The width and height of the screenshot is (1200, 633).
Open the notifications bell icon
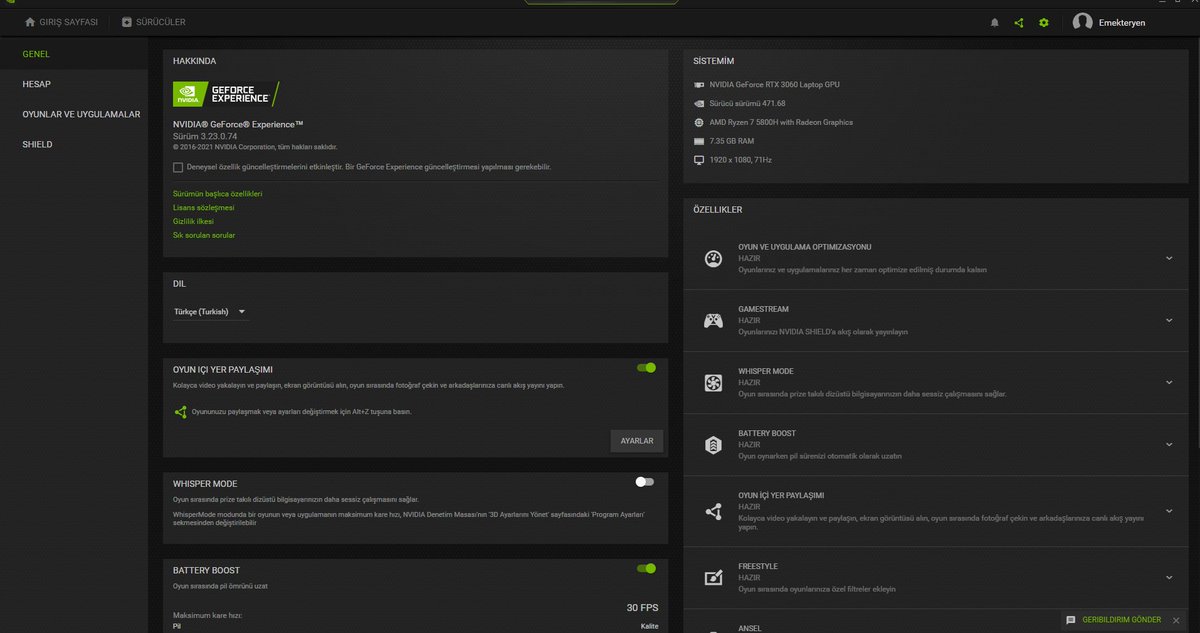(994, 22)
